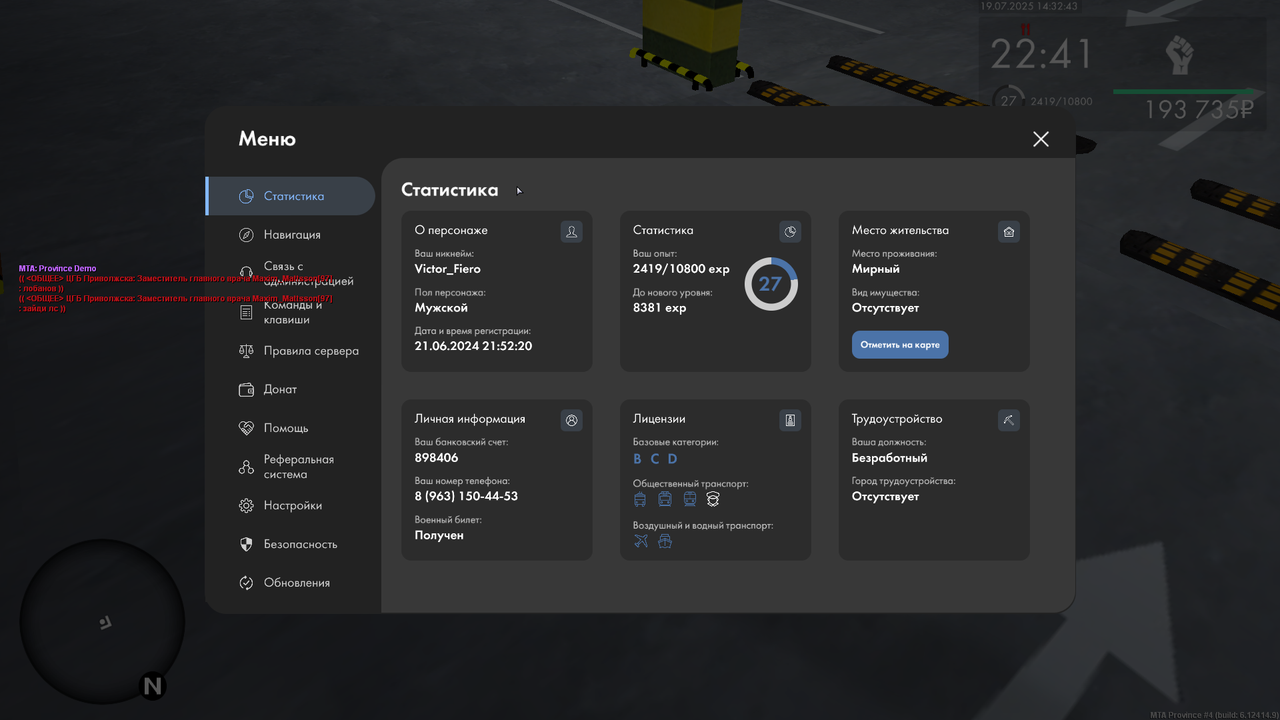The height and width of the screenshot is (720, 1280).
Task: Click the pie chart icon in Статистика card
Action: click(x=790, y=232)
